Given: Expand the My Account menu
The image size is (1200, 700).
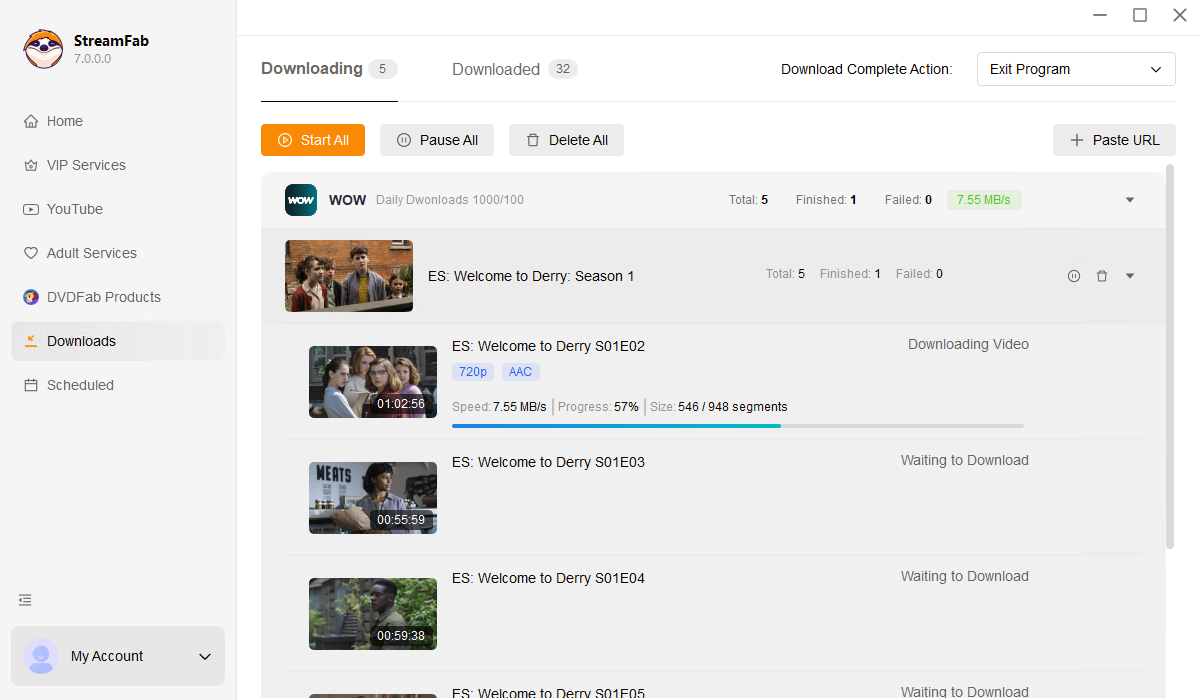Looking at the screenshot, I should [205, 657].
